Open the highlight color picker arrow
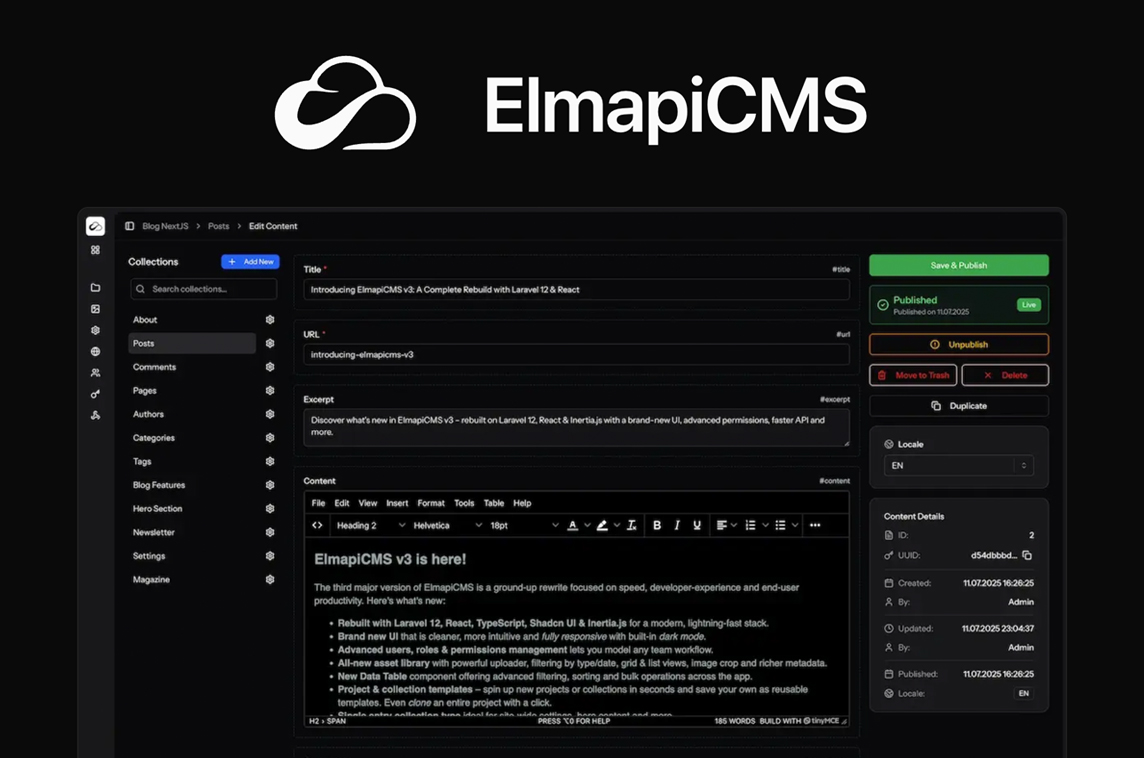This screenshot has height=758, width=1144. tap(617, 525)
